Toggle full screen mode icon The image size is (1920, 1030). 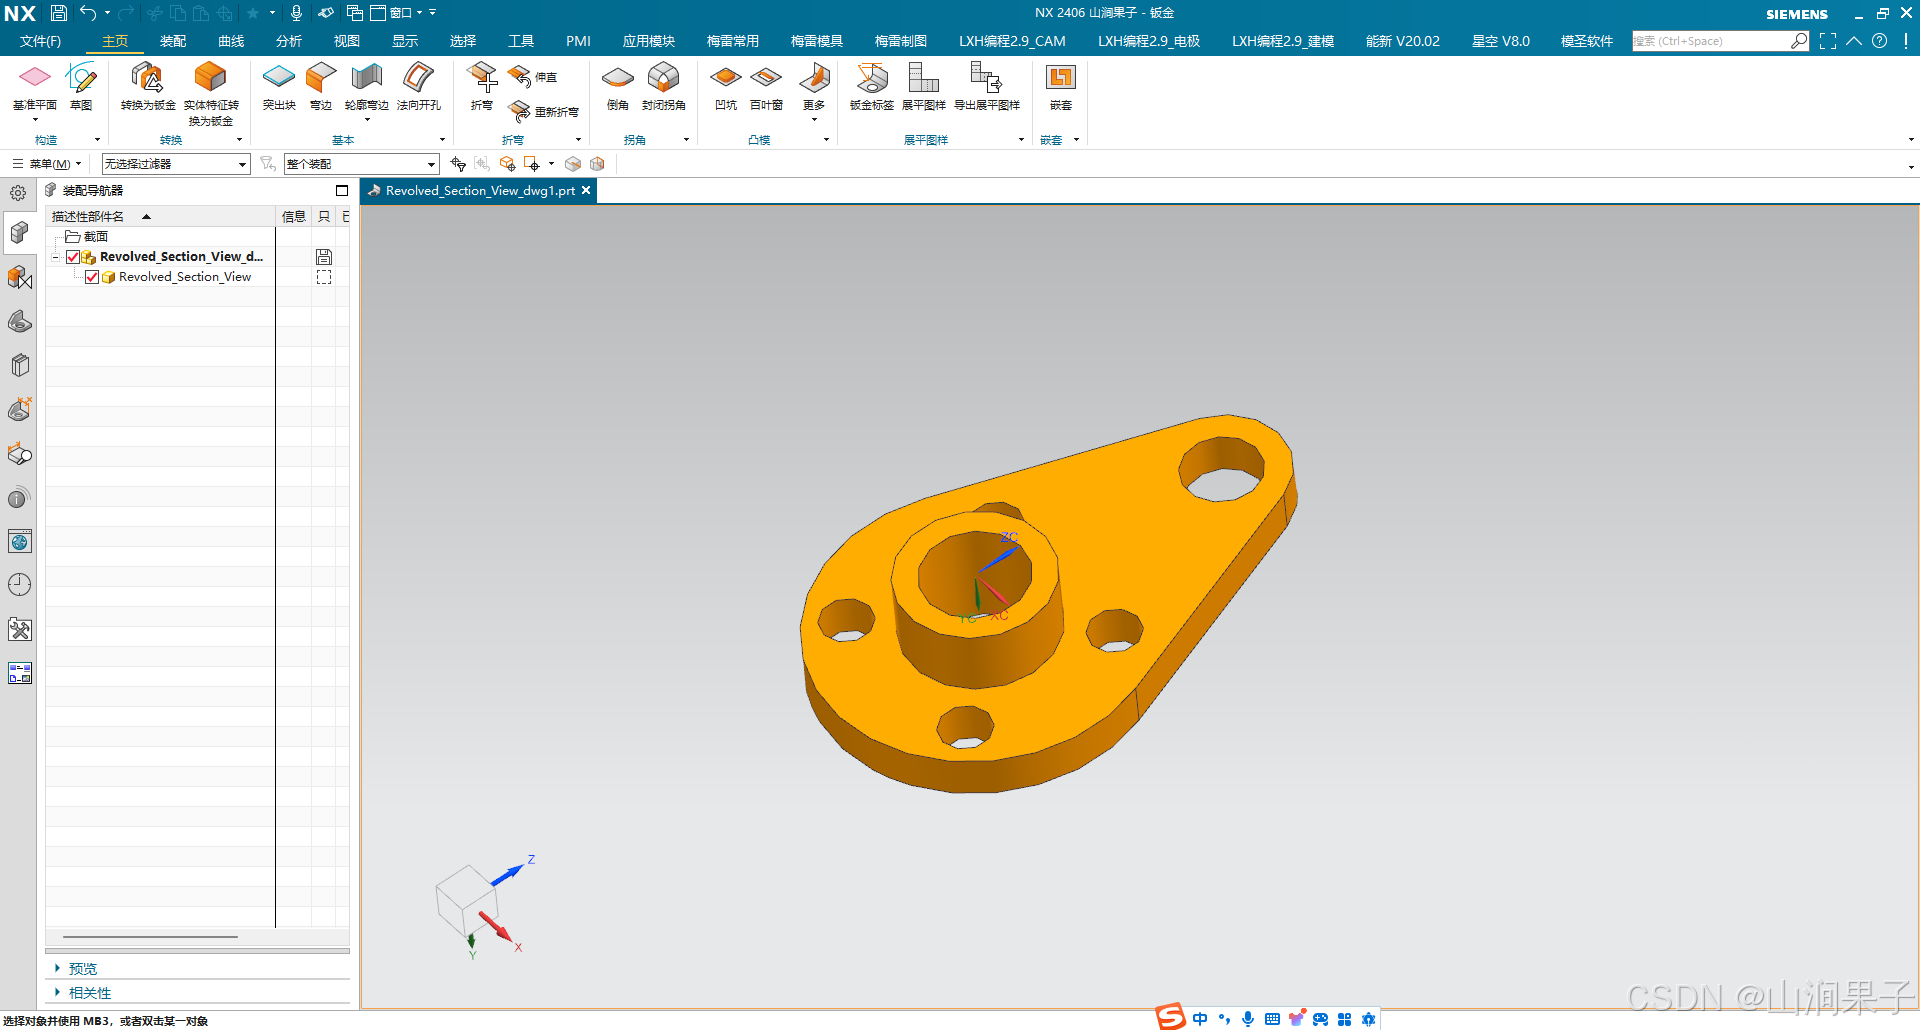pyautogui.click(x=1828, y=41)
